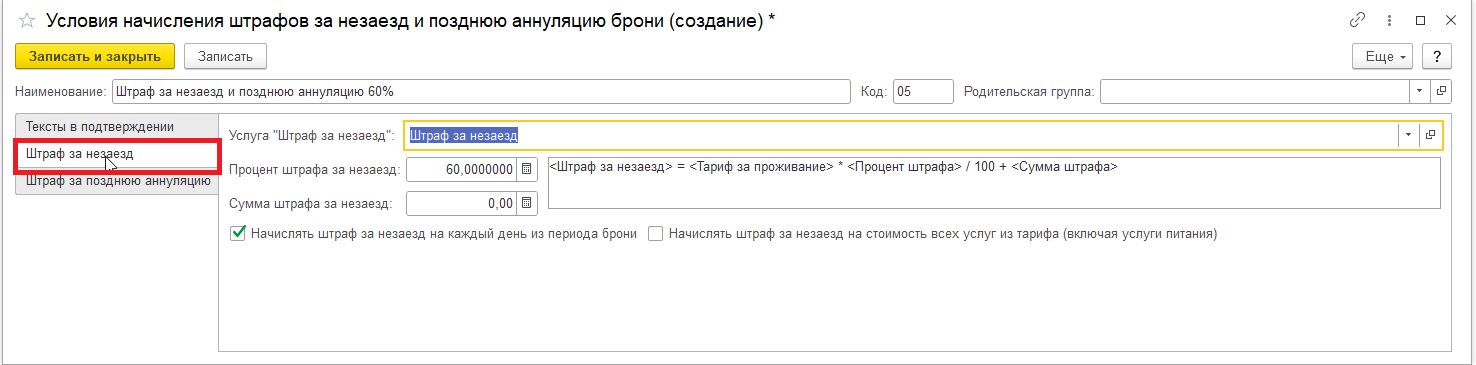This screenshot has height=365, width=1476.
Task: Open Родительская группа item with open icon
Action: pos(1441,92)
